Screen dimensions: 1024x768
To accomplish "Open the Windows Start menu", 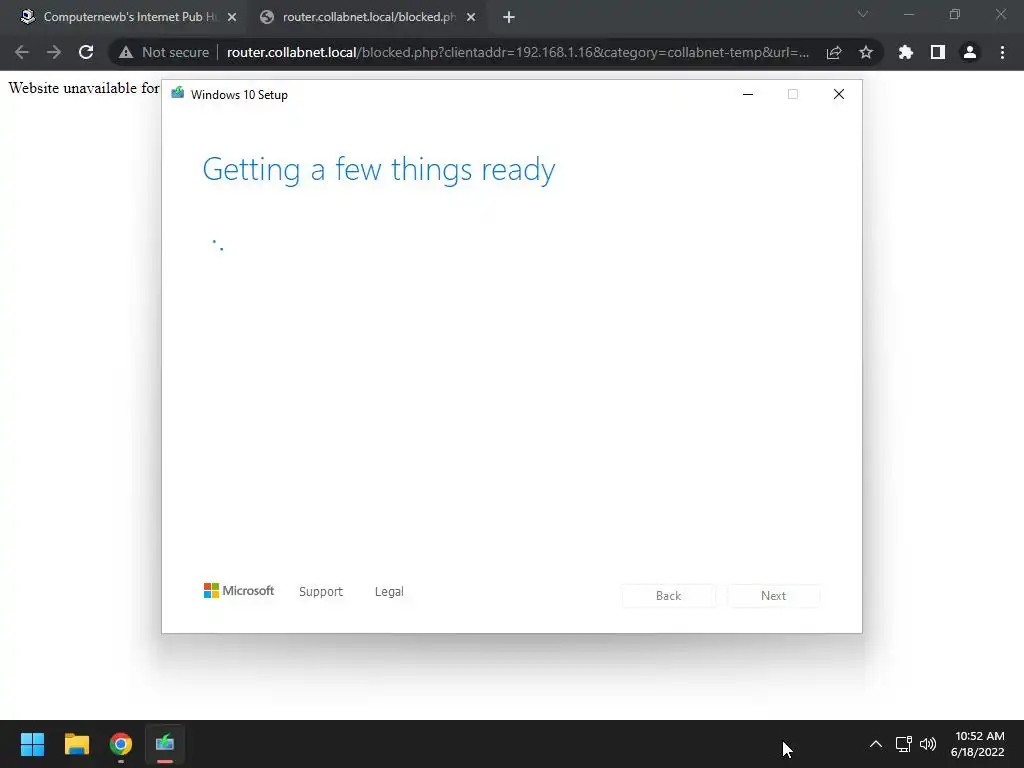I will [32, 744].
